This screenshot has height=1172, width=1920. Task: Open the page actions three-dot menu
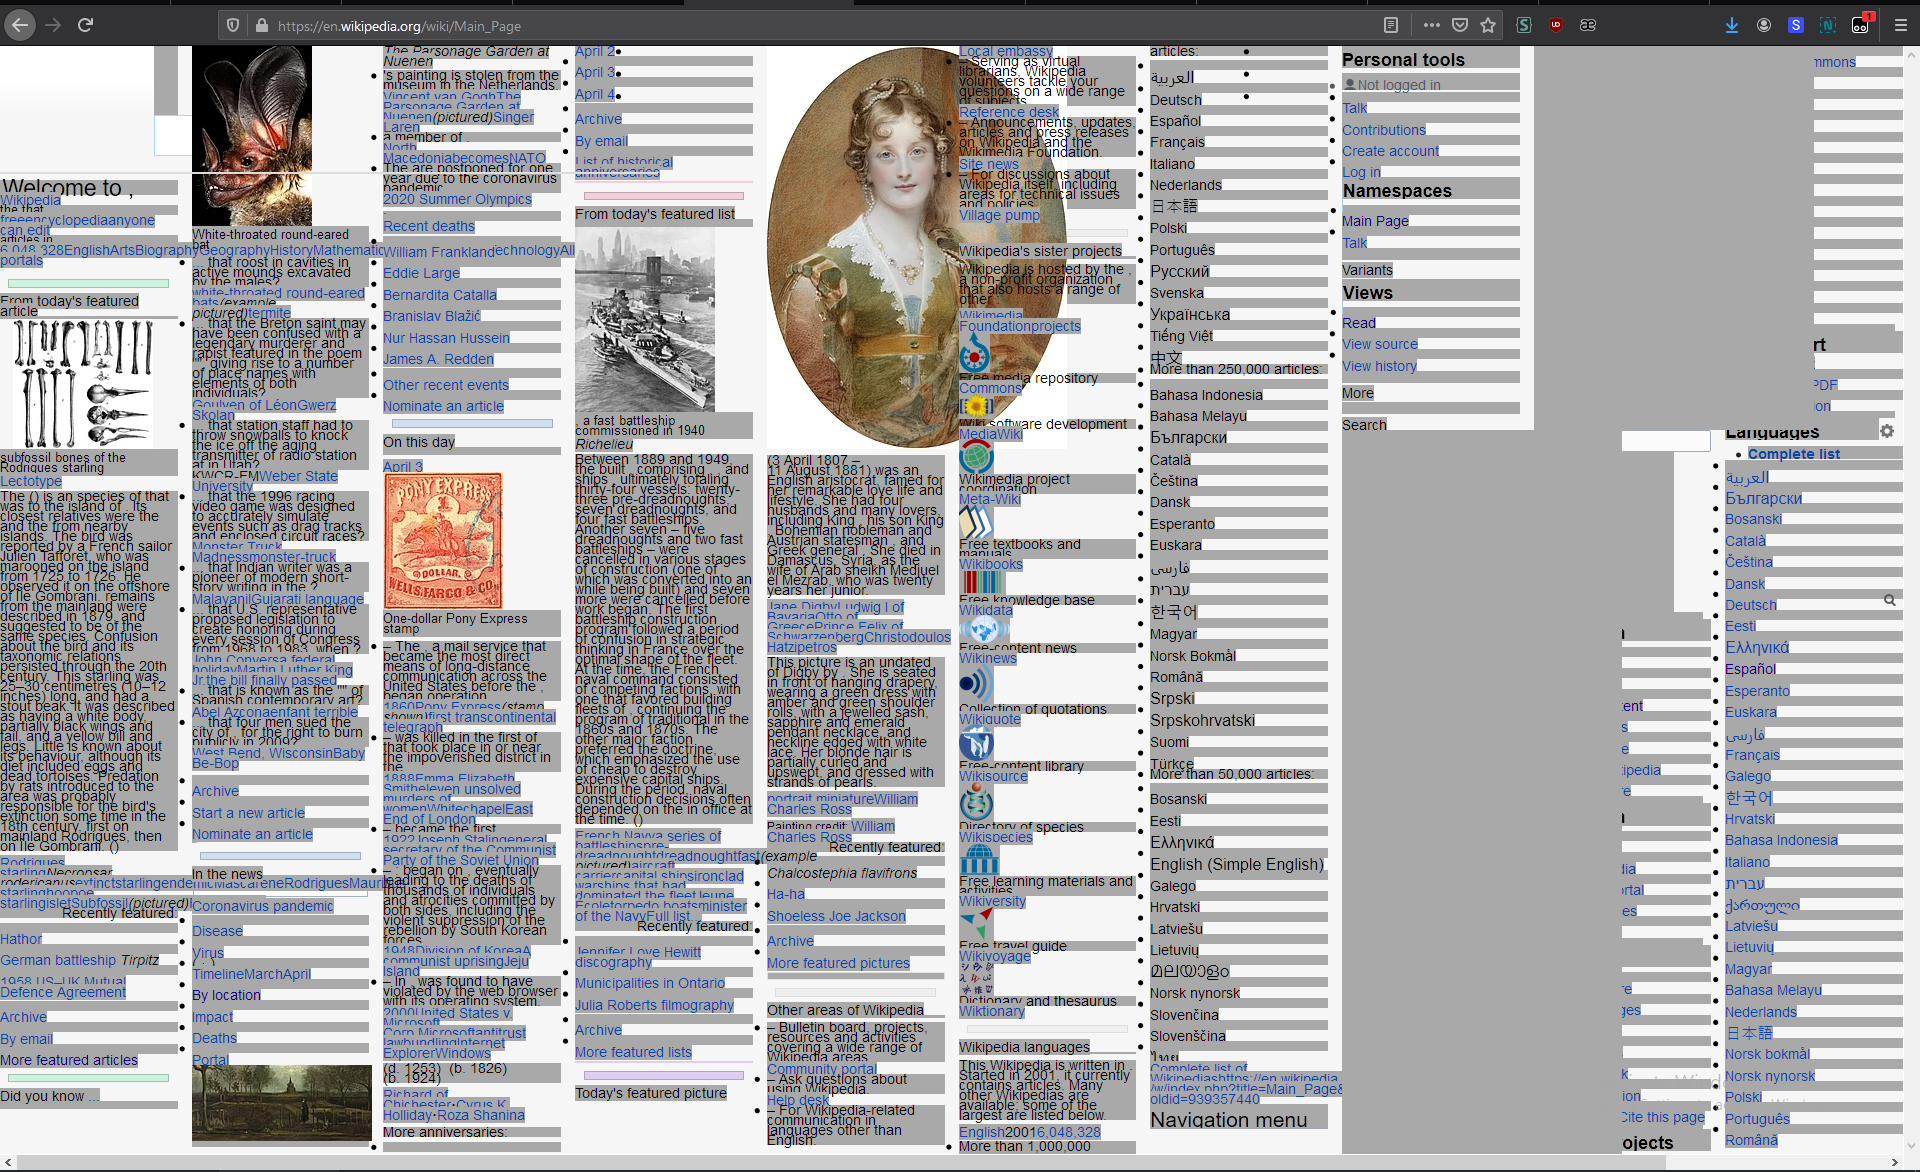click(x=1431, y=25)
